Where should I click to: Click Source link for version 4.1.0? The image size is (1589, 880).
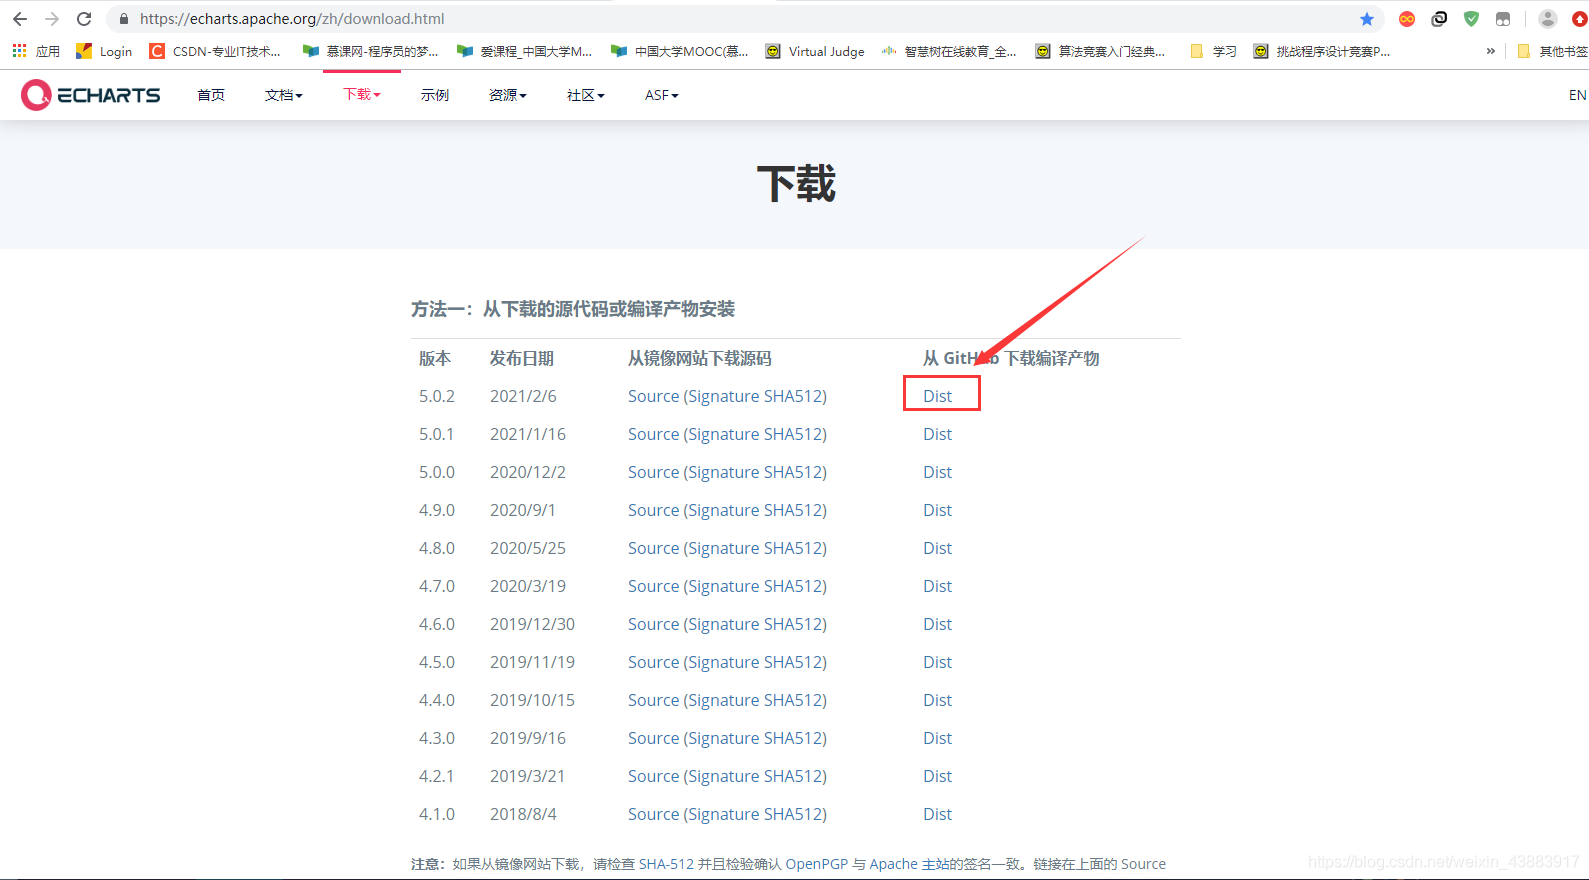coord(653,814)
